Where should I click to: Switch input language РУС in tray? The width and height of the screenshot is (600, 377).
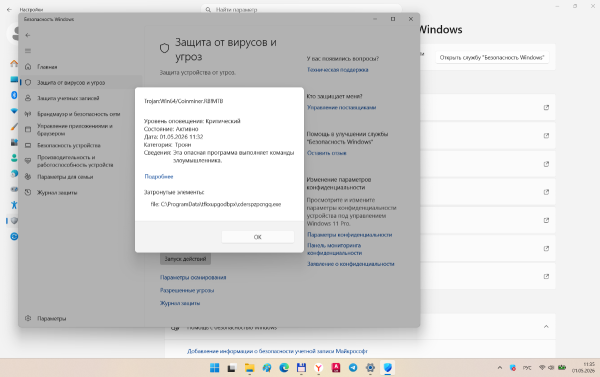click(x=527, y=368)
